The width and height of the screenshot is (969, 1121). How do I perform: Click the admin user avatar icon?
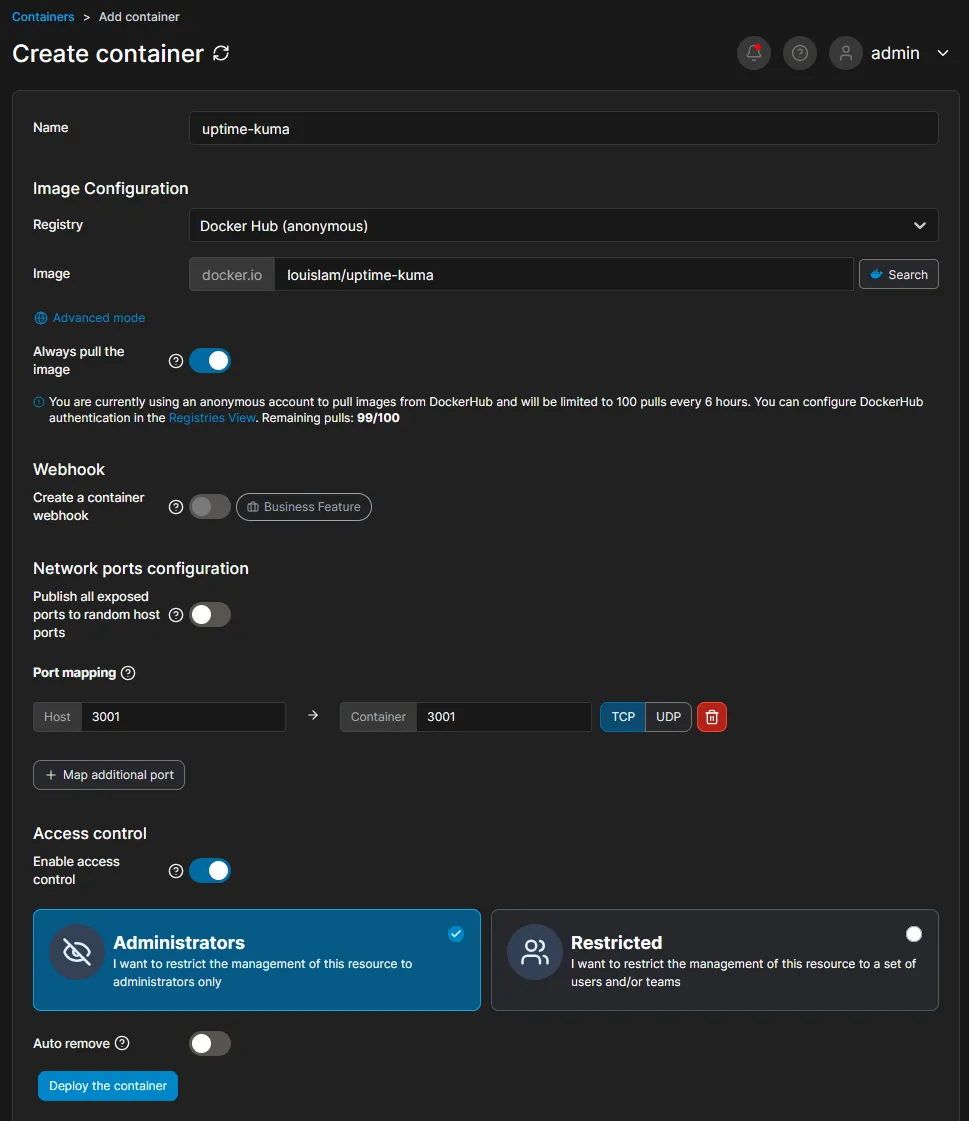(x=845, y=52)
